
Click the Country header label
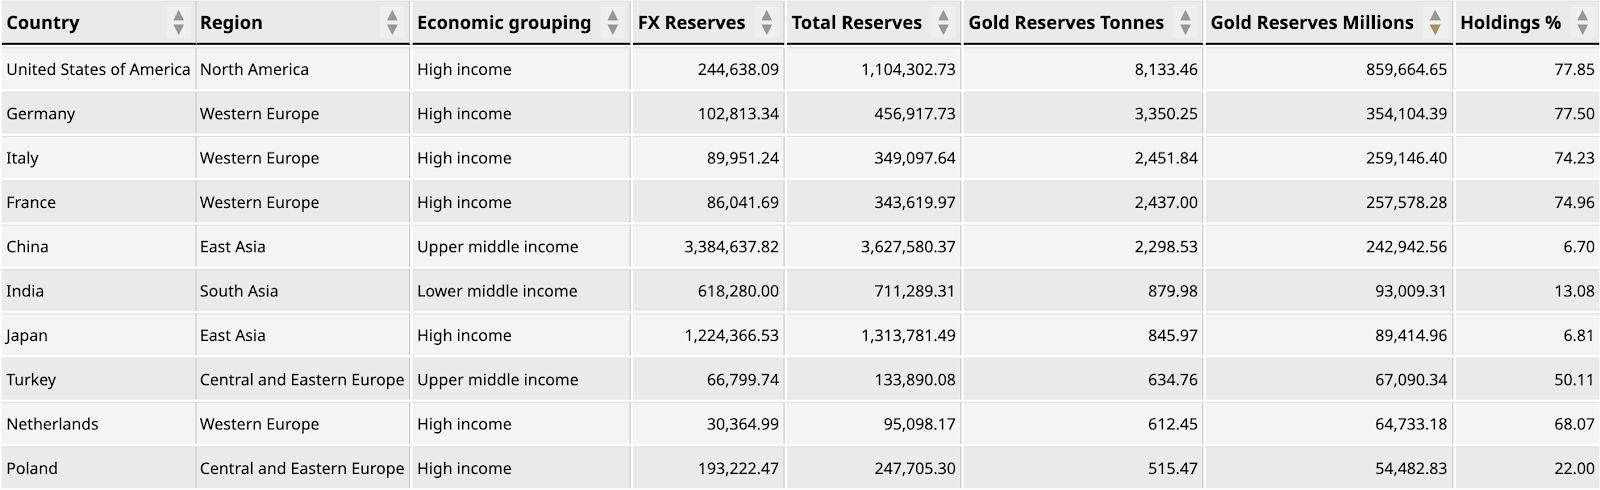(x=43, y=22)
